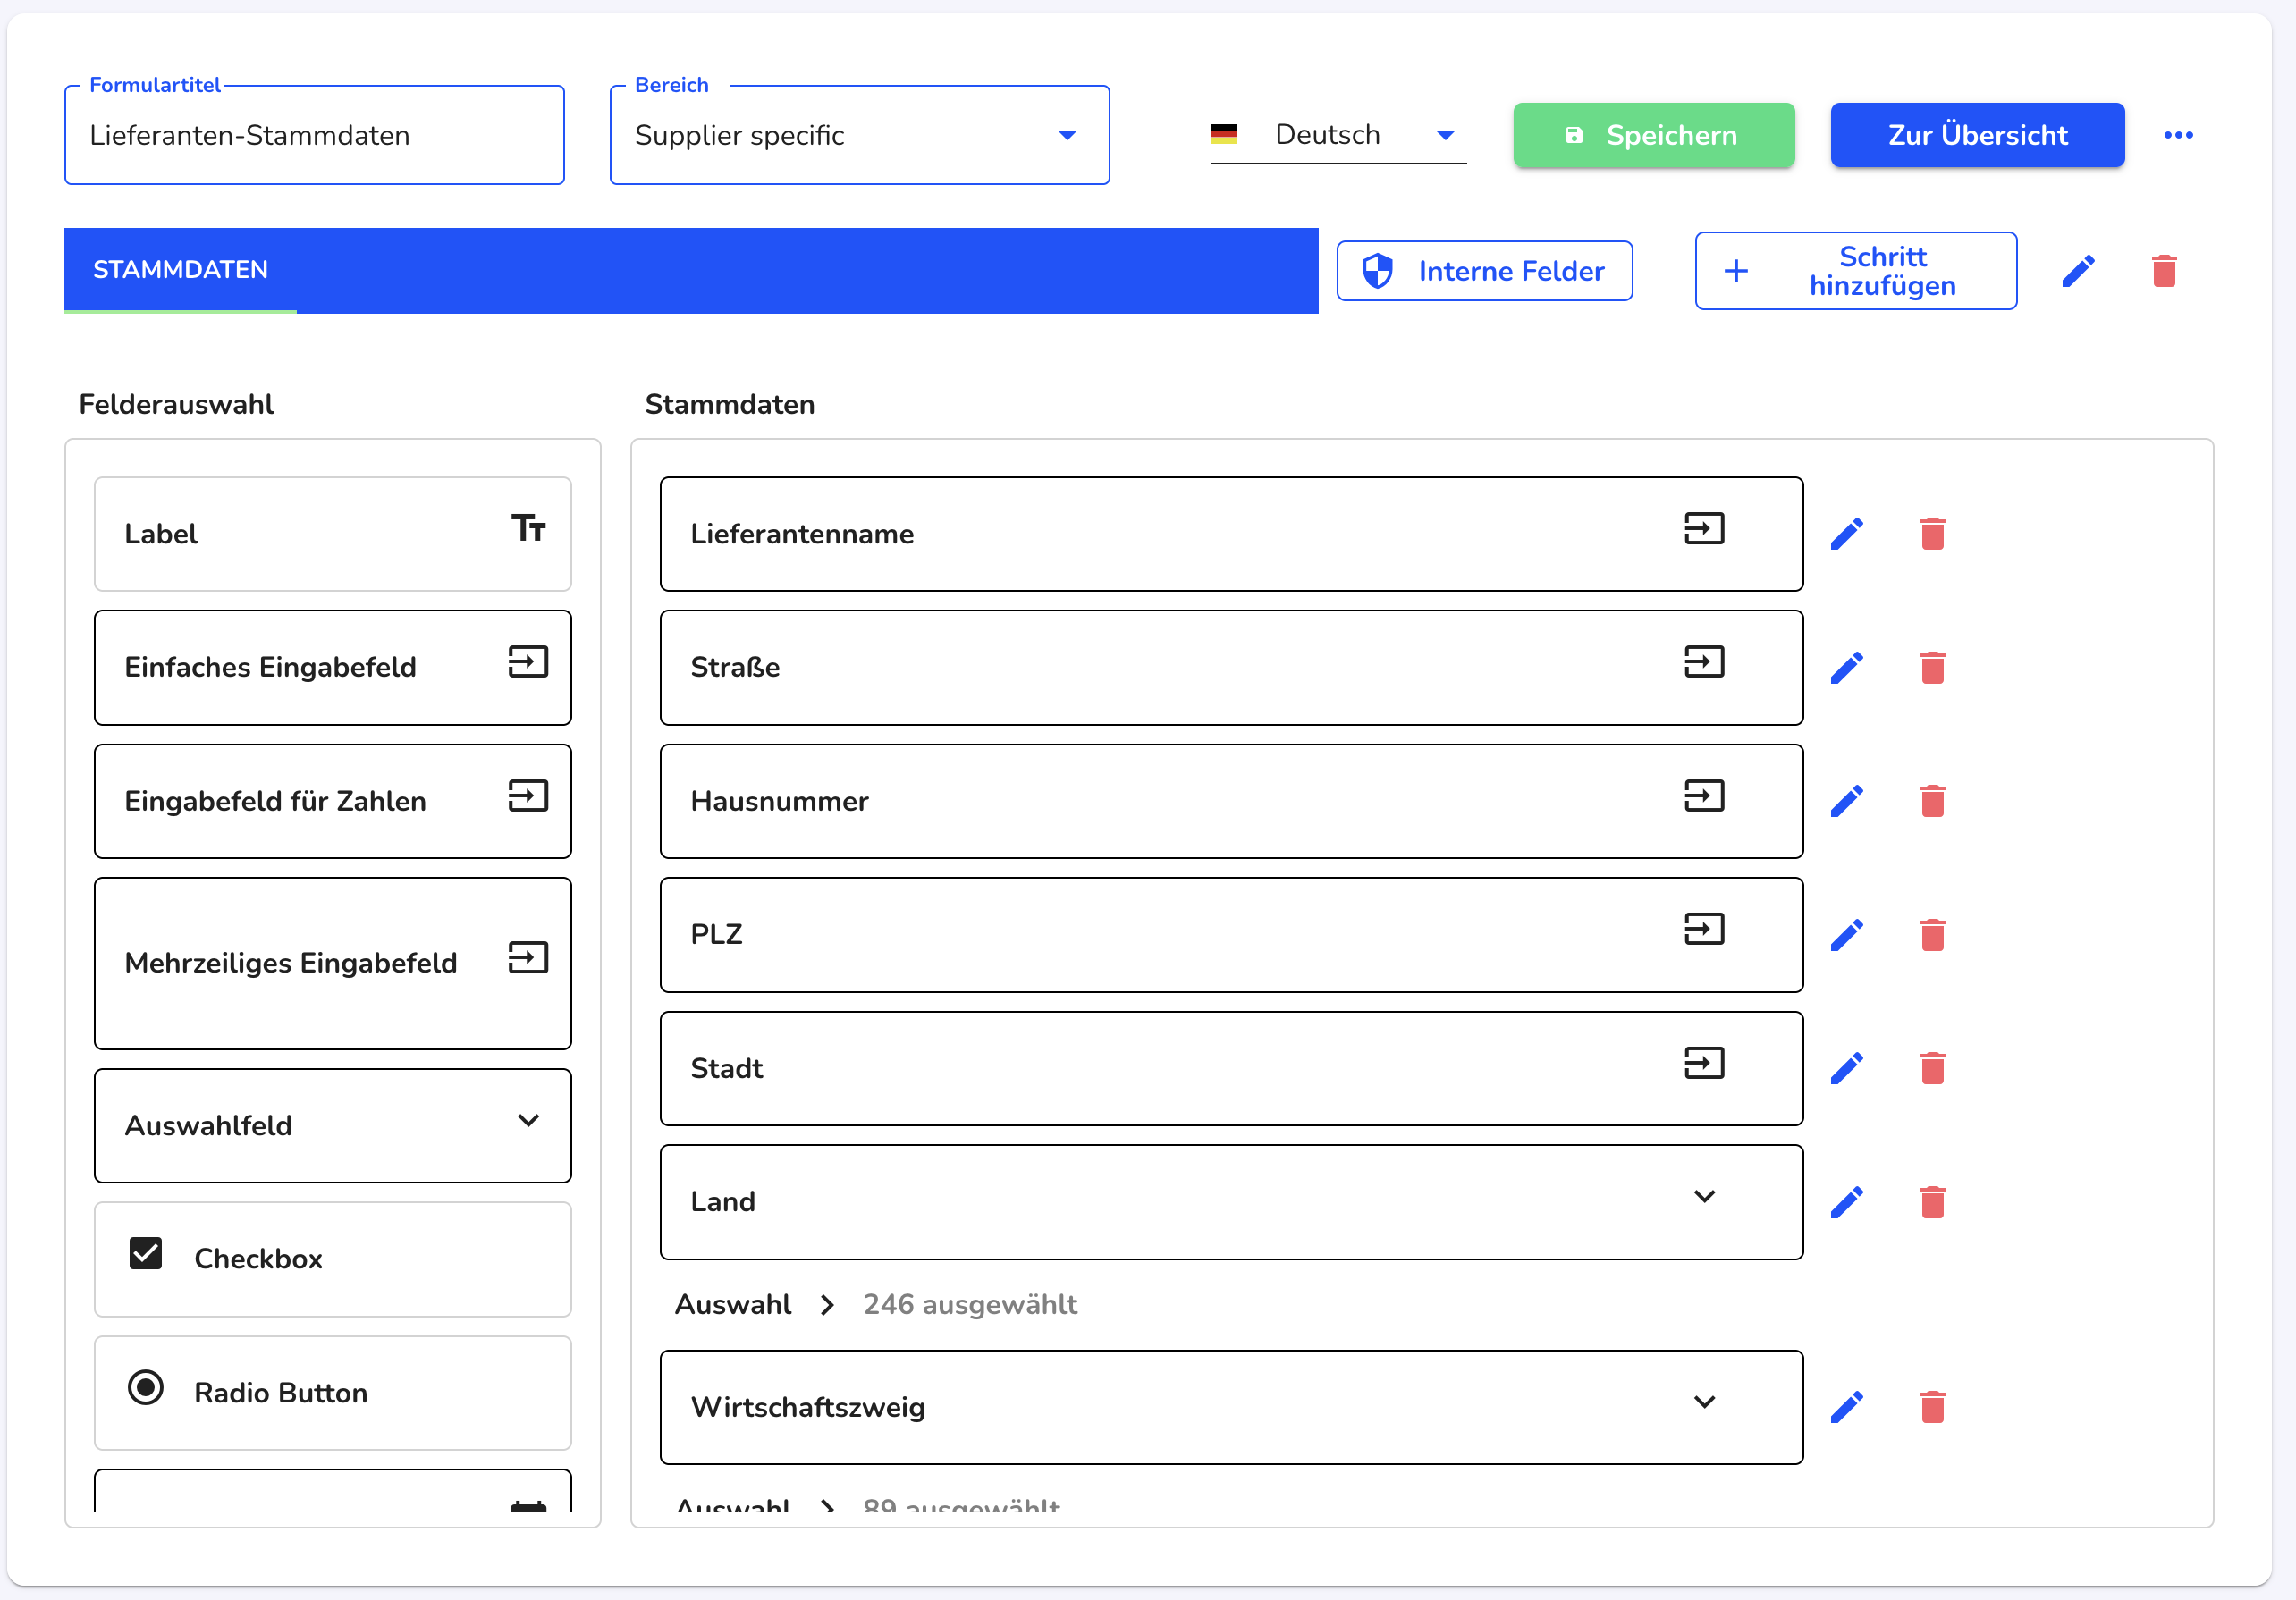
Task: Go to Zur Übersicht
Action: point(1977,135)
